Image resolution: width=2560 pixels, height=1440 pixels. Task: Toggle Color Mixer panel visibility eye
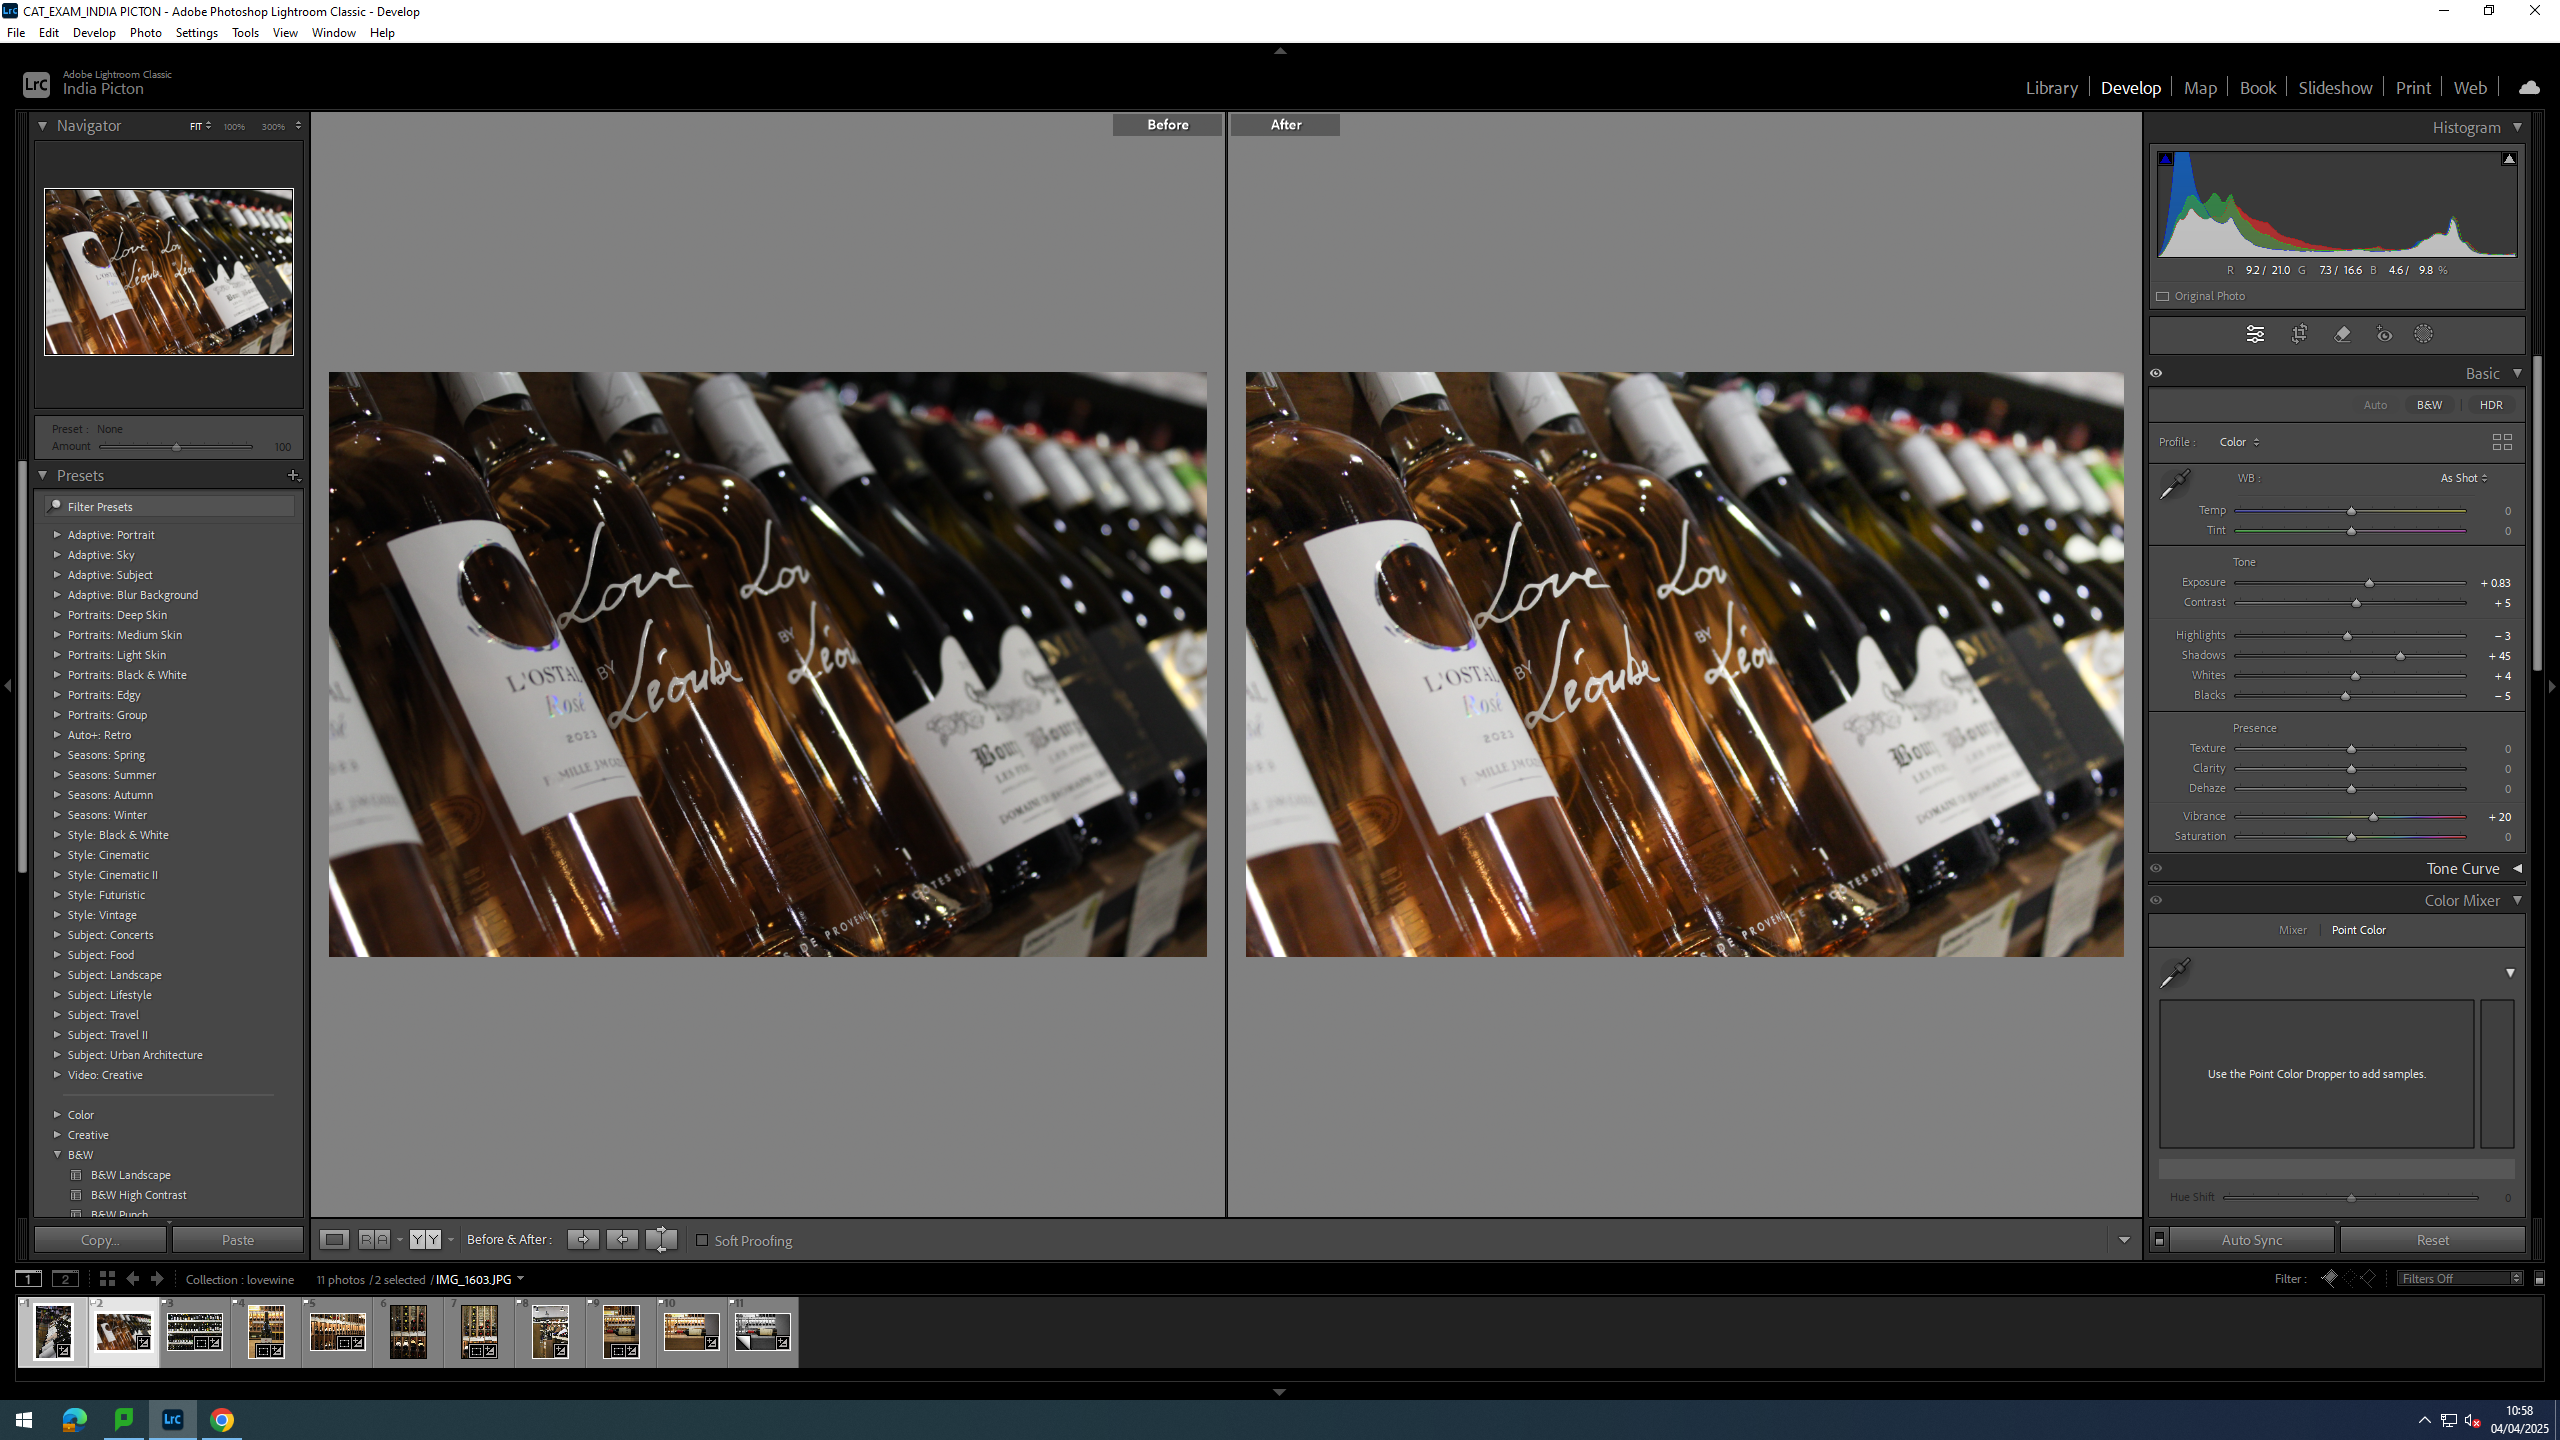[x=2156, y=901]
